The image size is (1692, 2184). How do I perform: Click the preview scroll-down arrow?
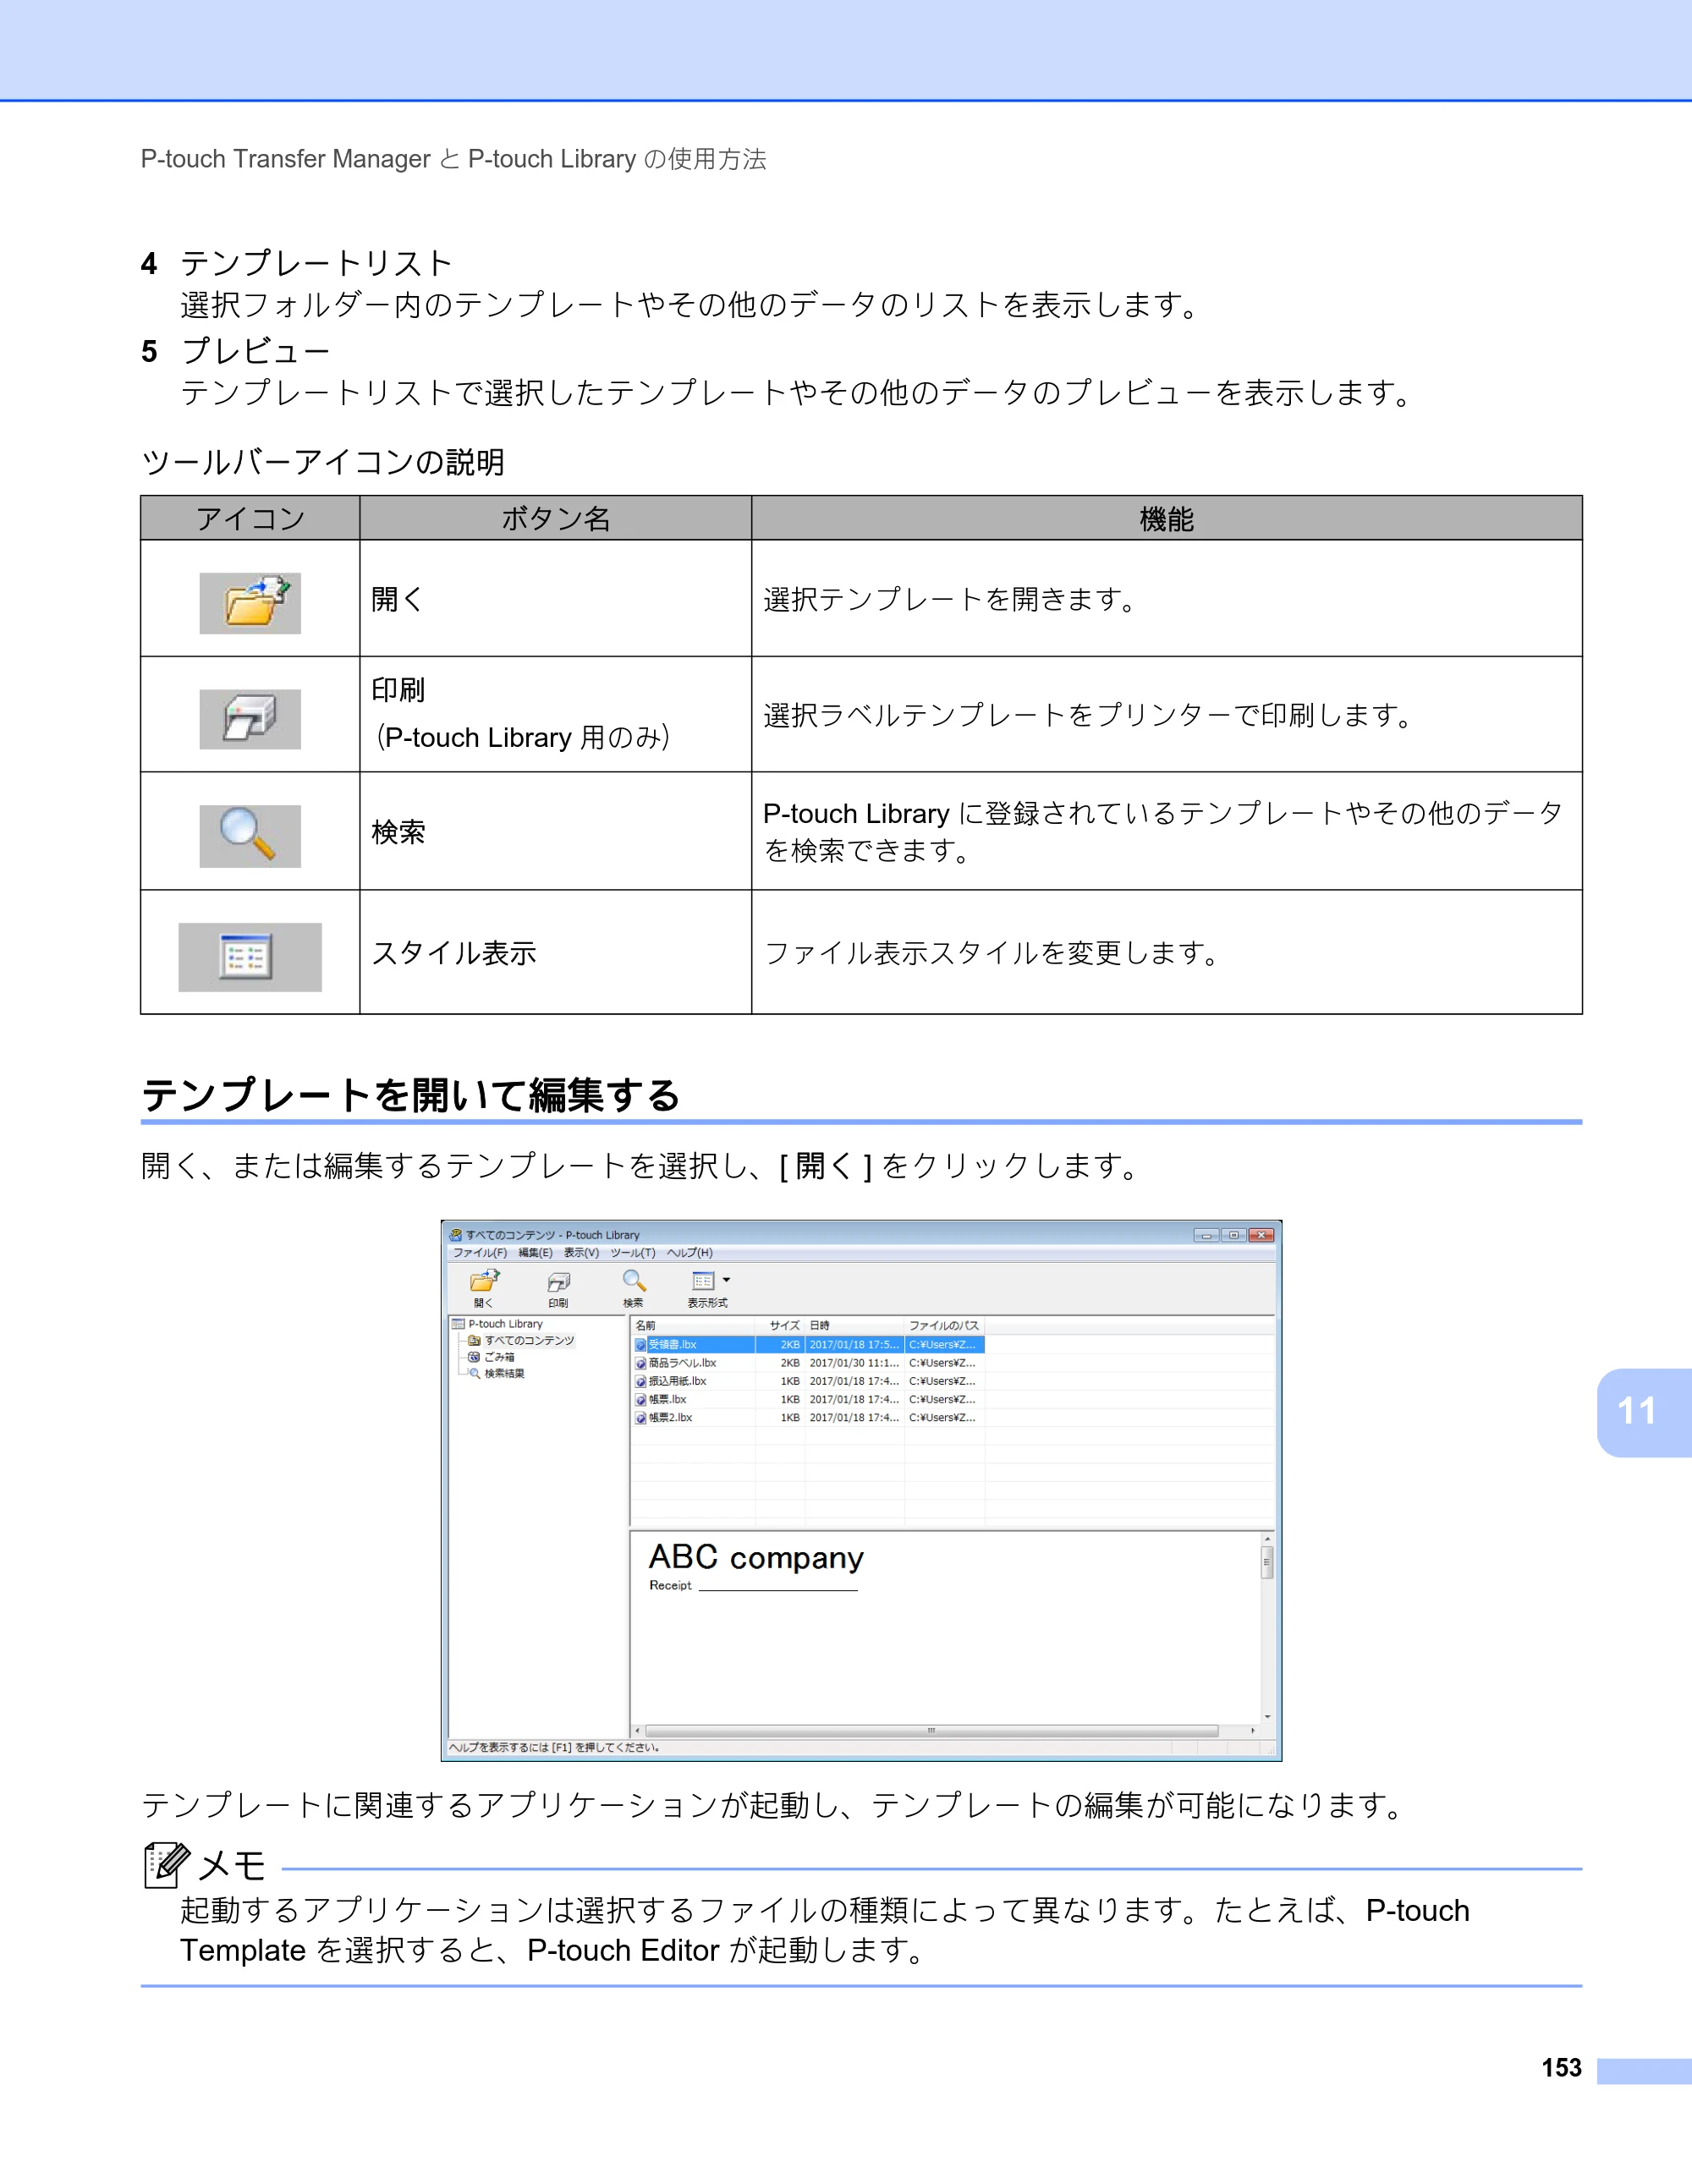point(1267,1716)
